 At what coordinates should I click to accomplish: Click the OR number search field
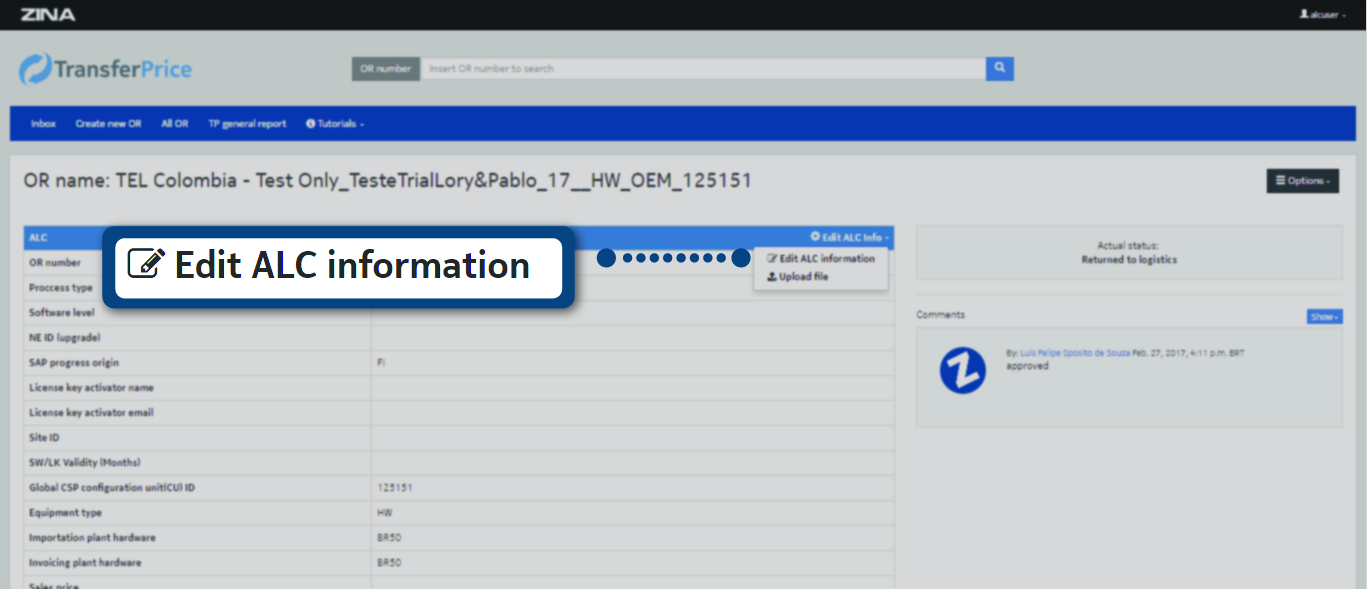click(702, 69)
